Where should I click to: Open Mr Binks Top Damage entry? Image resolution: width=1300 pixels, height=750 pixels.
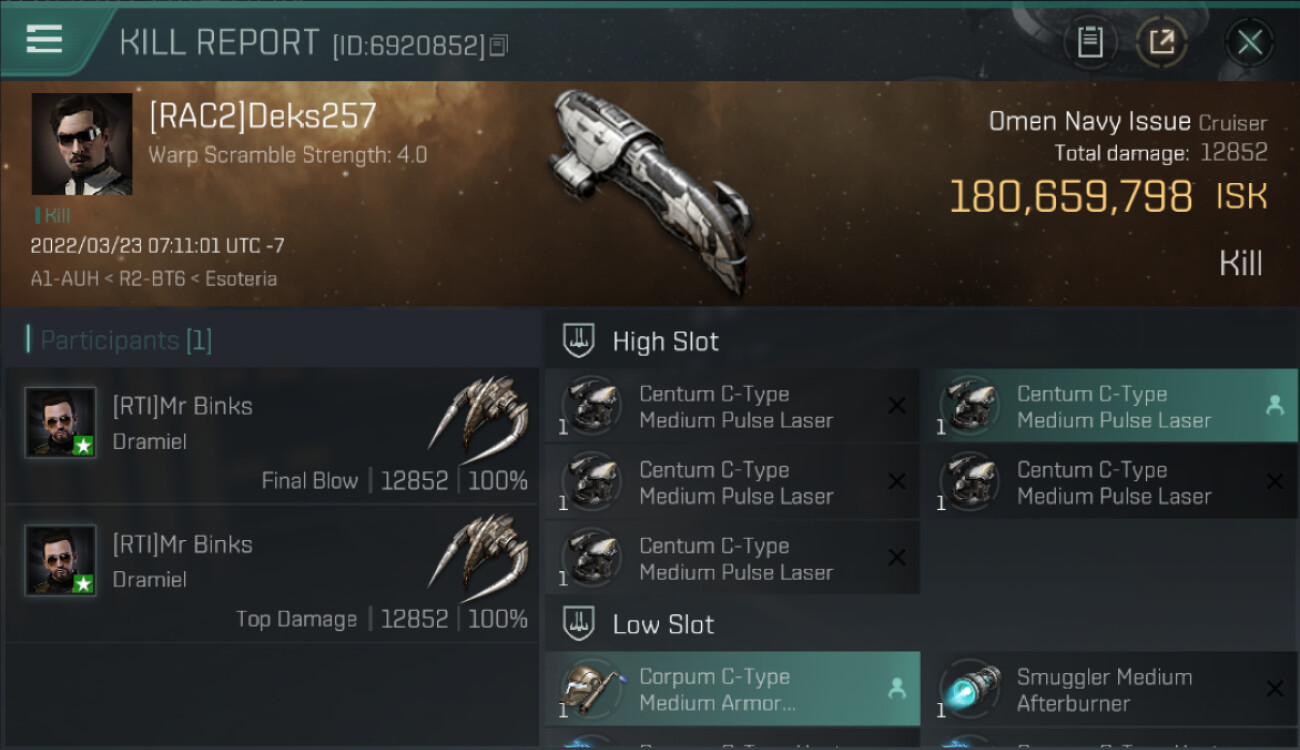click(272, 574)
